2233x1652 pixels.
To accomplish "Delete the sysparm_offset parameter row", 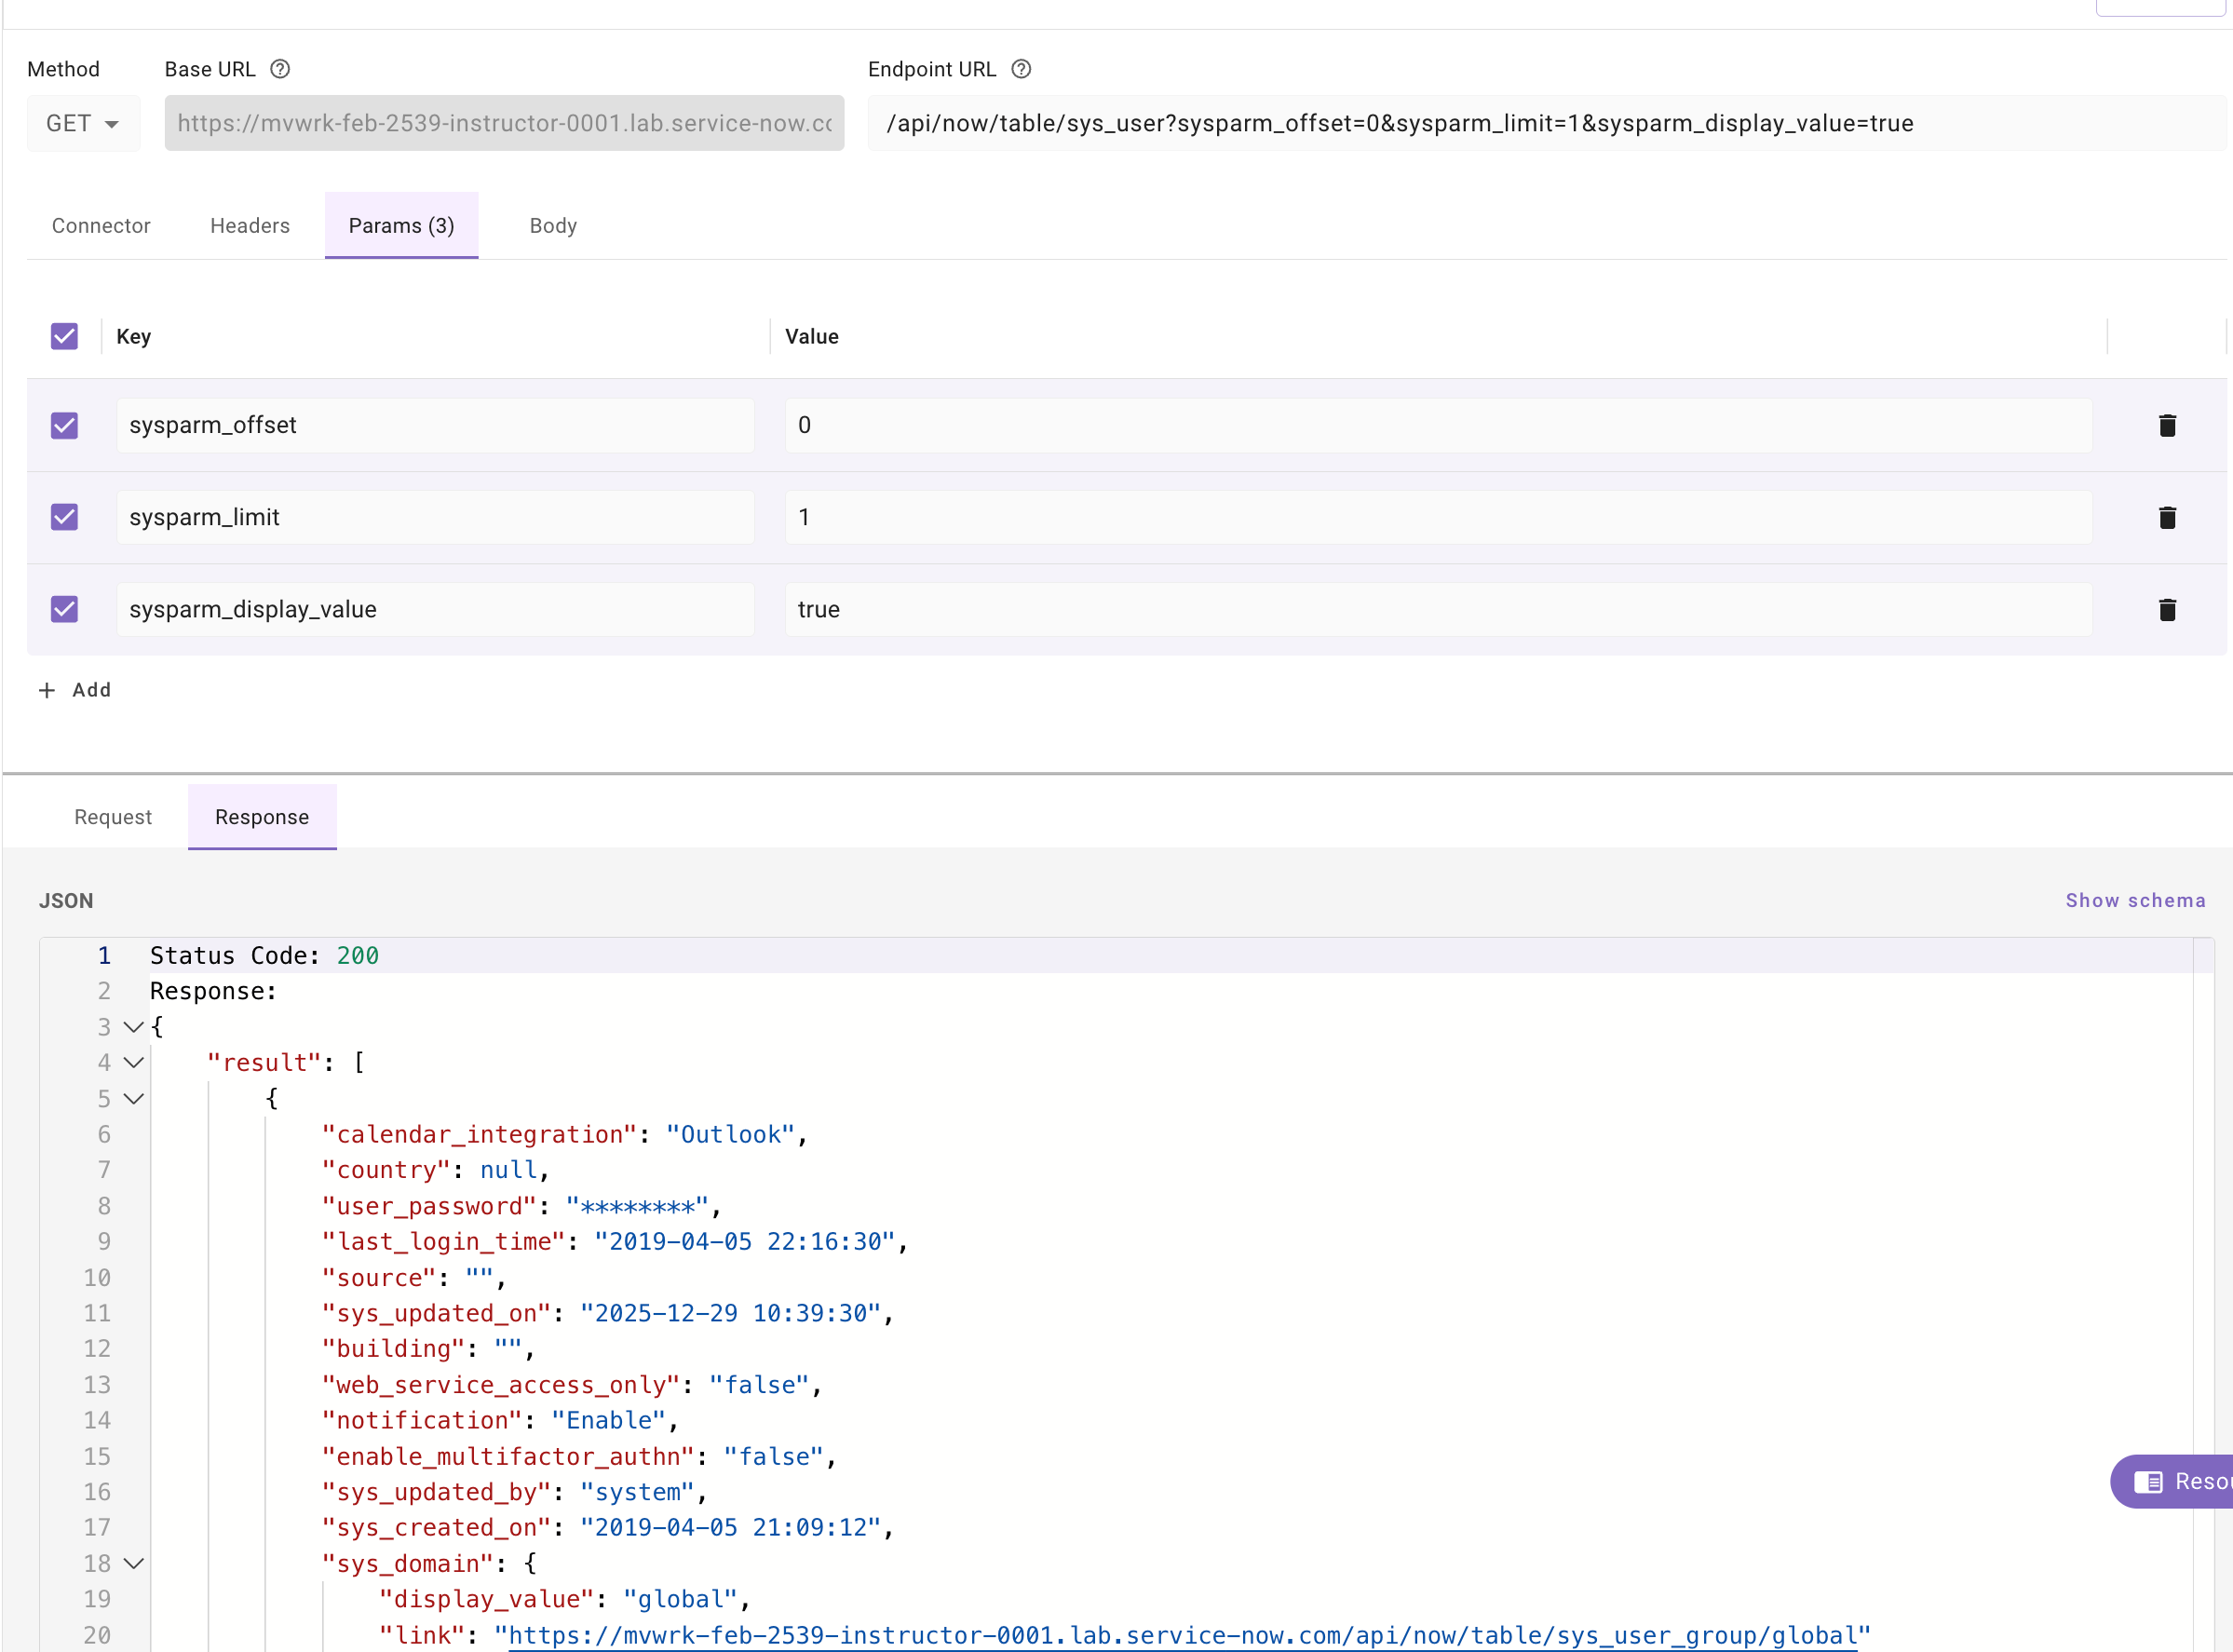I will coord(2166,426).
